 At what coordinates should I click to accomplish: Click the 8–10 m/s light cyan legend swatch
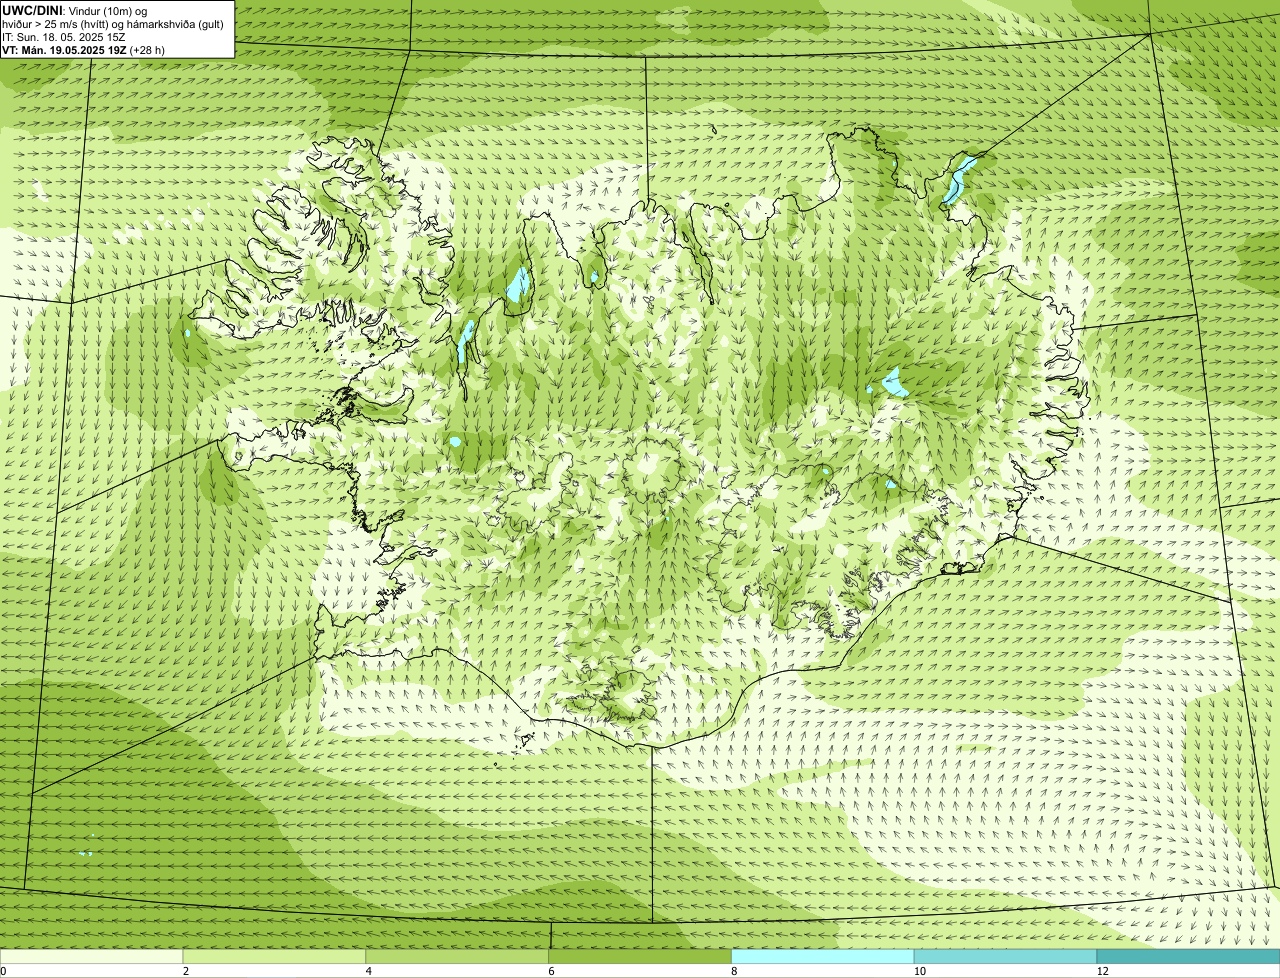point(823,956)
